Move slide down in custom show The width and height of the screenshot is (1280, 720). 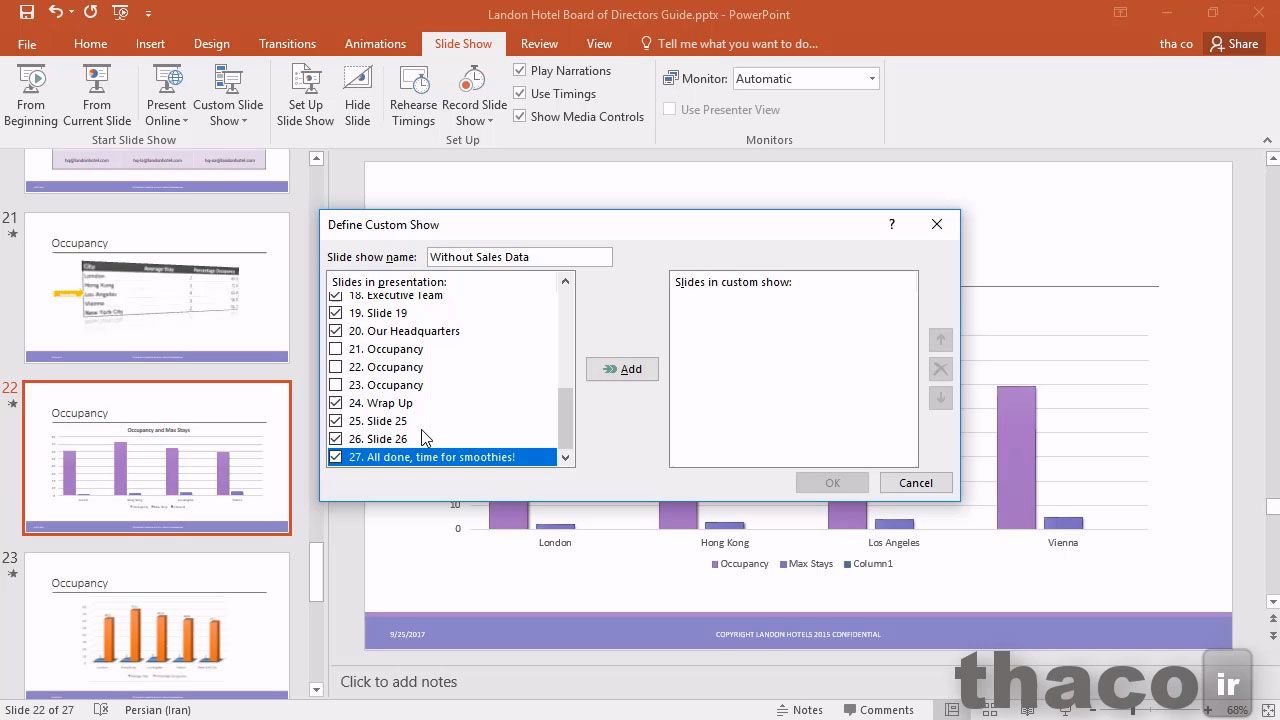tap(940, 398)
